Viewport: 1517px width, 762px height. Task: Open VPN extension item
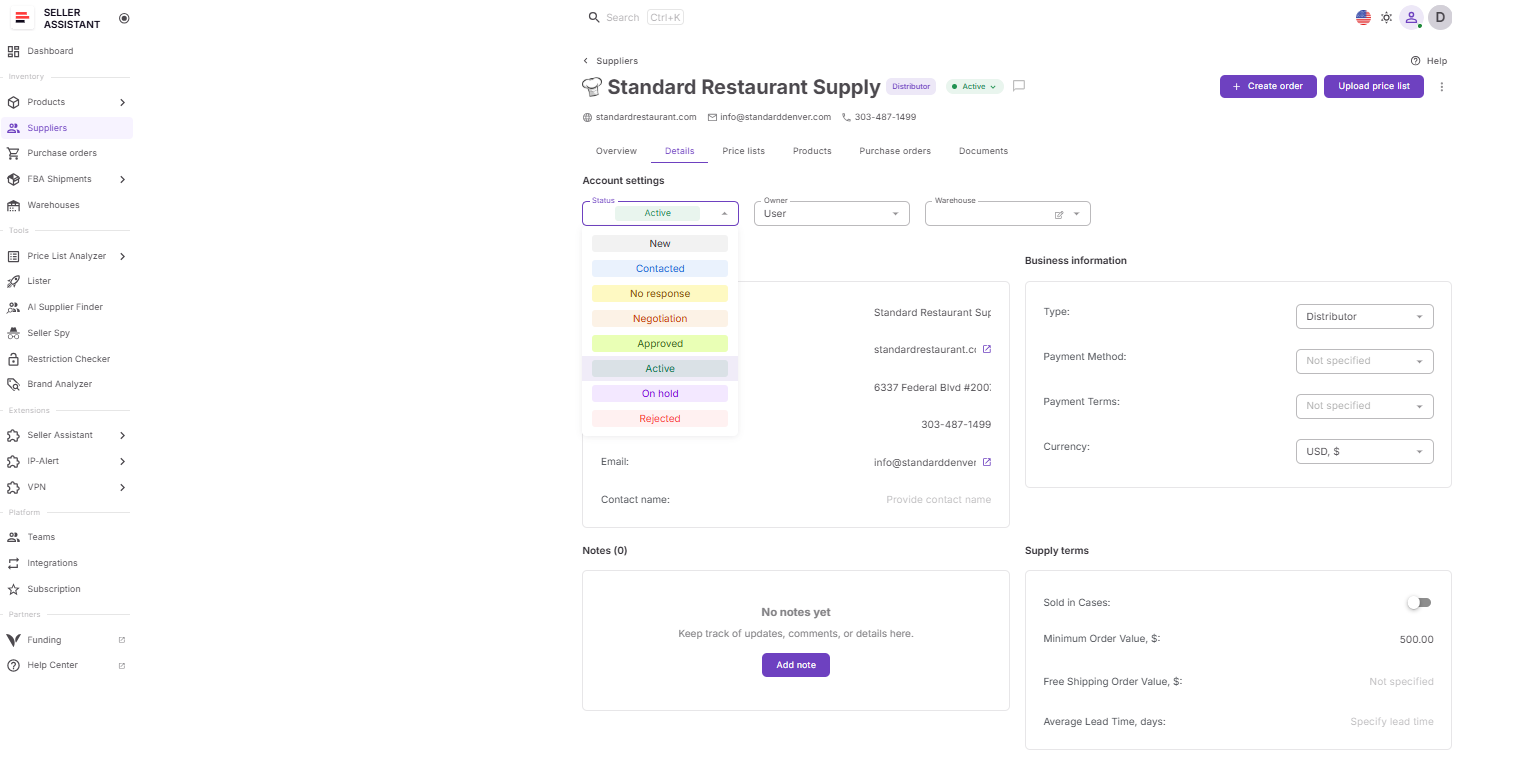(x=66, y=487)
